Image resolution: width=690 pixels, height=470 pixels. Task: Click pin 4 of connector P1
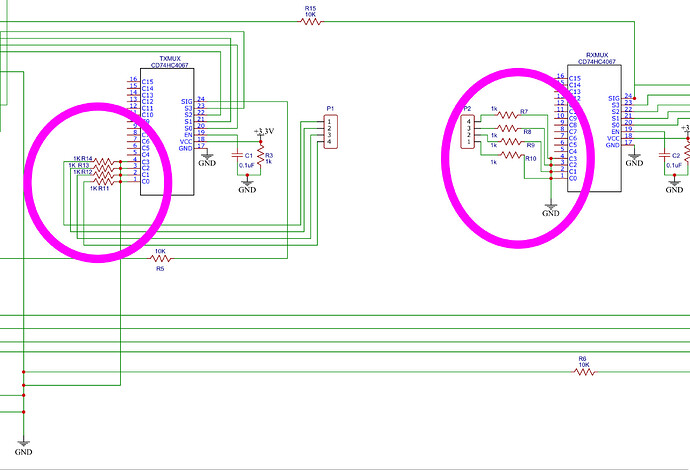click(x=329, y=142)
